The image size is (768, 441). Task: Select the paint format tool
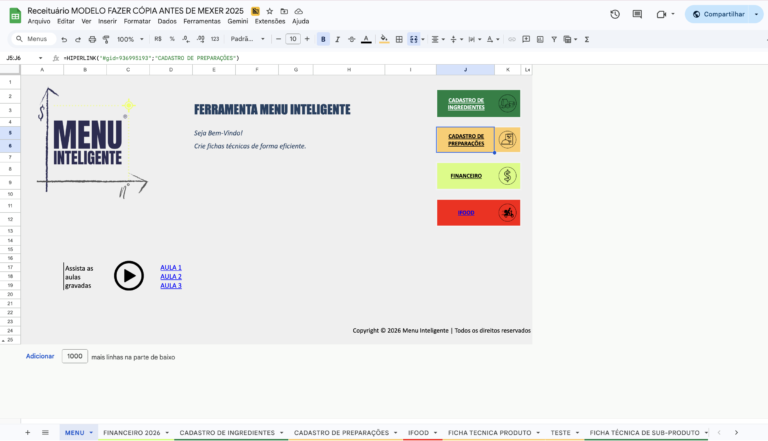point(106,39)
